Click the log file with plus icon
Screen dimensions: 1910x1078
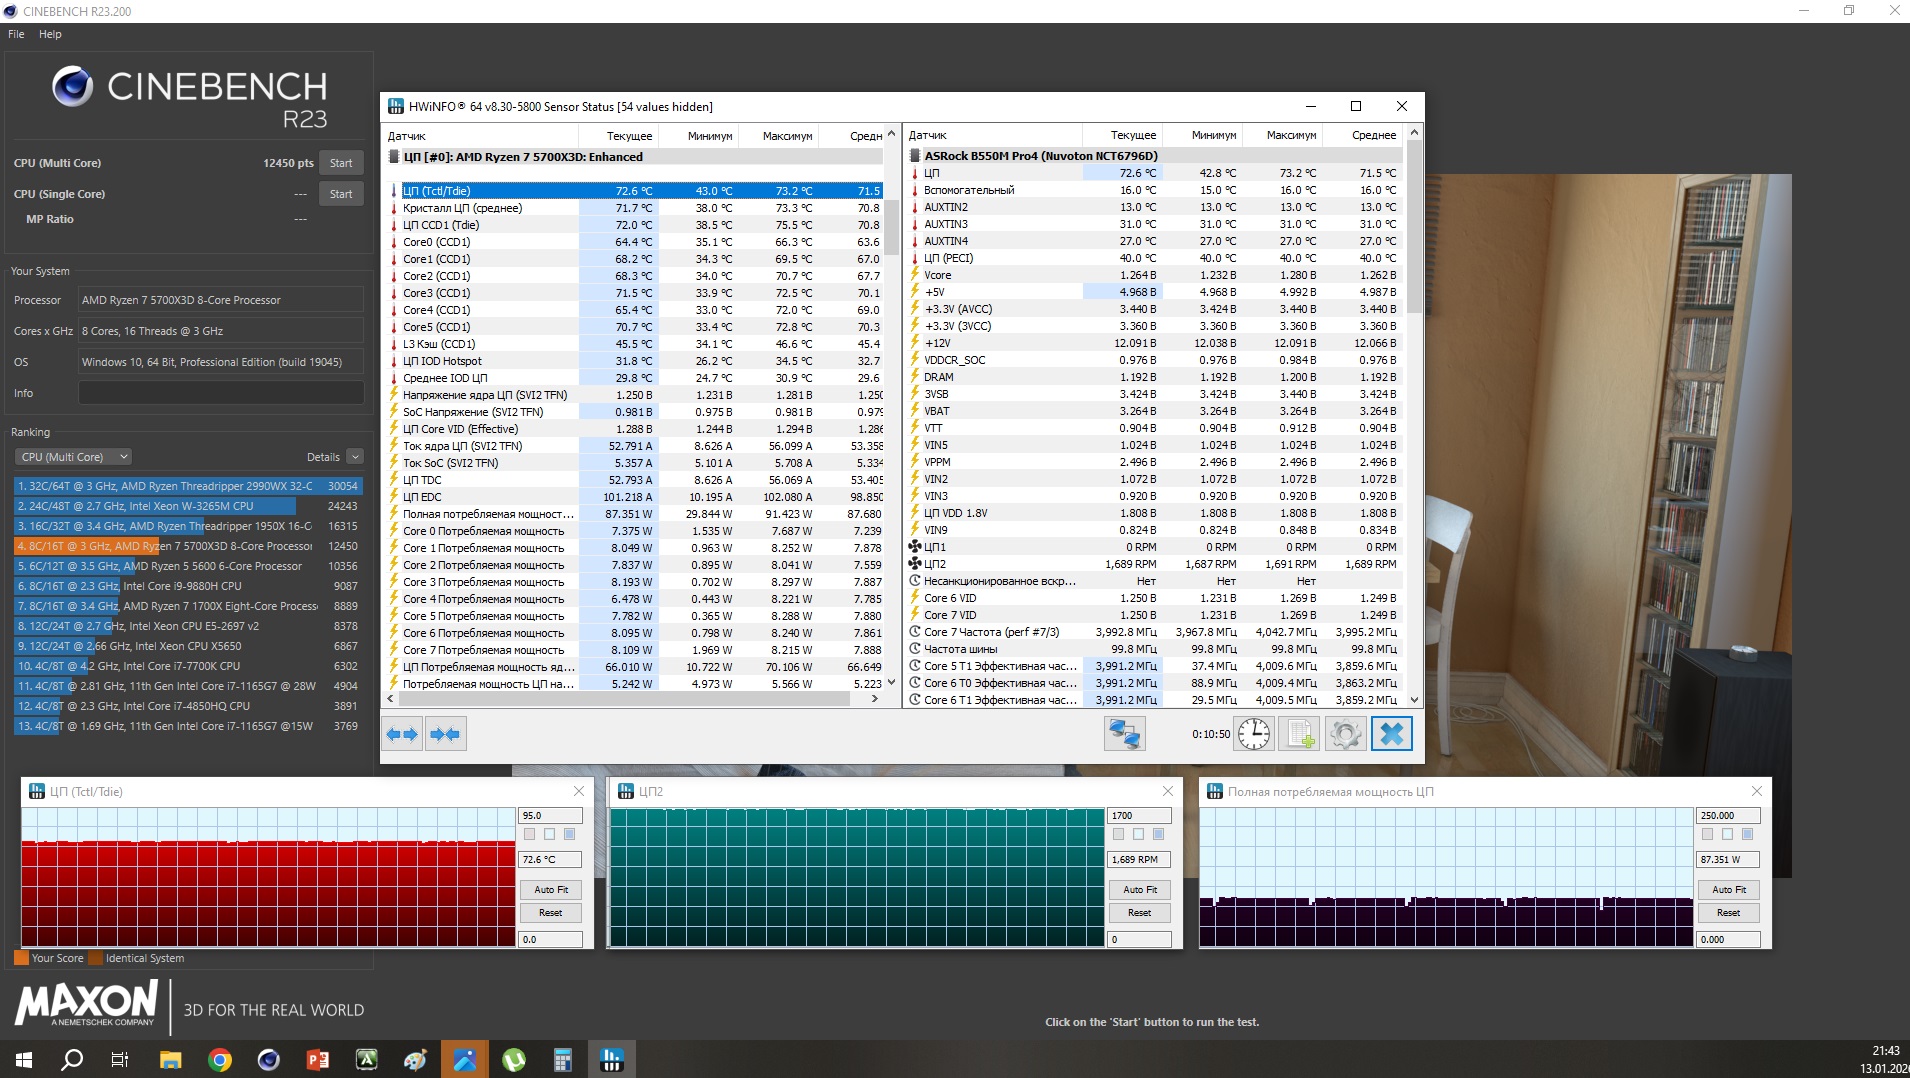click(x=1300, y=734)
